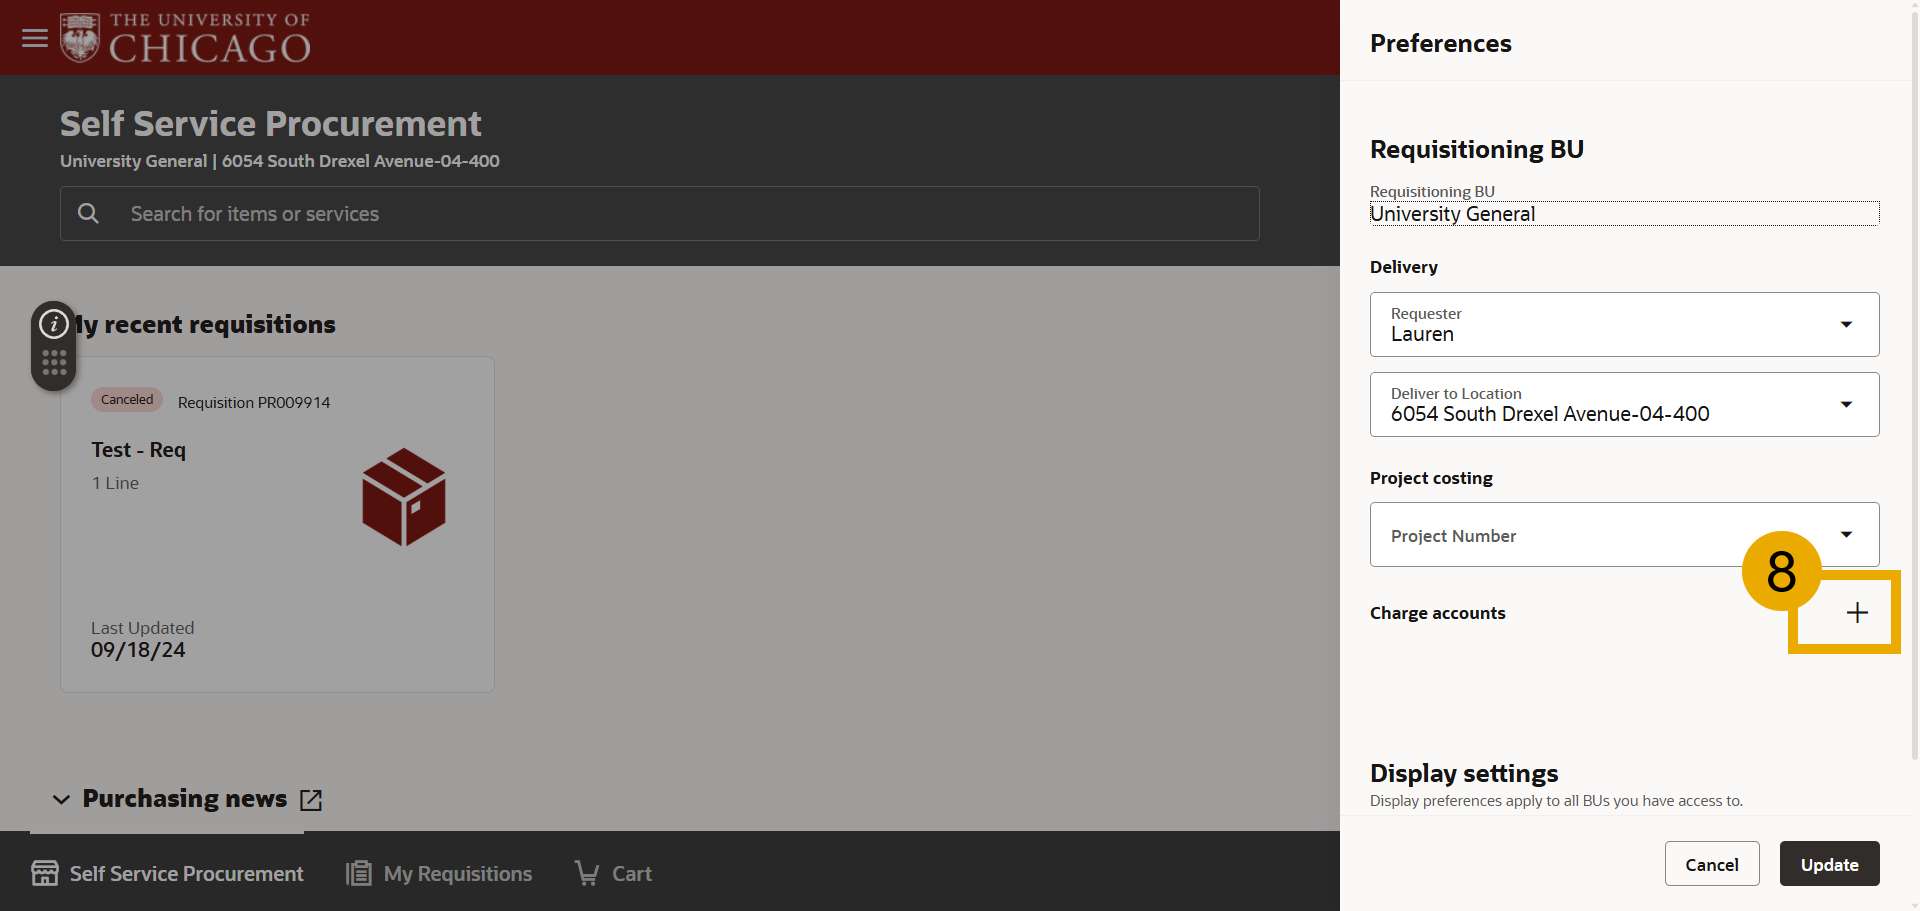The width and height of the screenshot is (1920, 911).
Task: Click the Self Service Procurement store icon
Action: 45,873
